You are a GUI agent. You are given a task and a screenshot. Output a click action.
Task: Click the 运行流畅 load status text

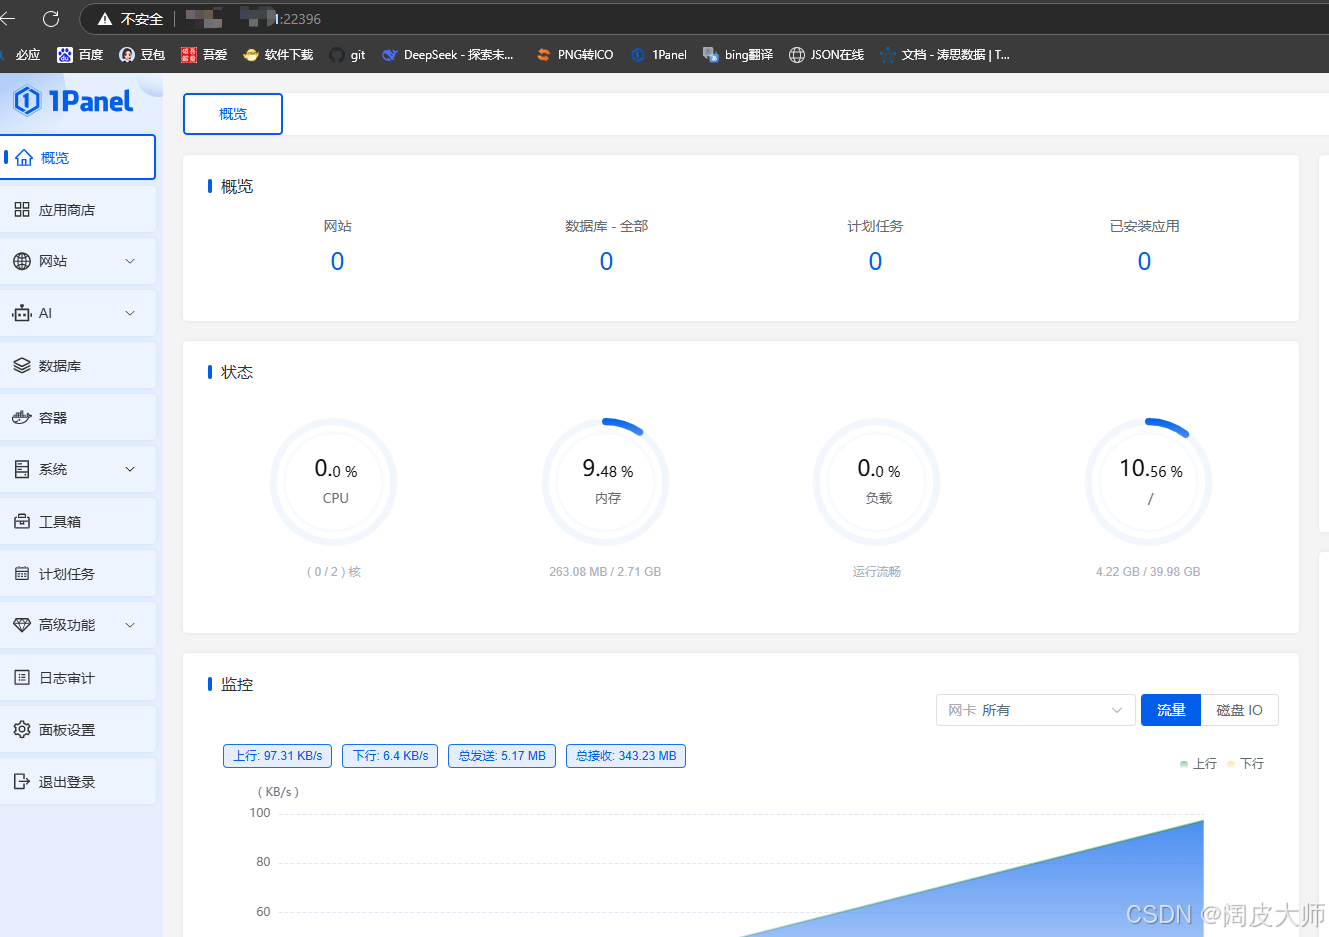coord(877,572)
